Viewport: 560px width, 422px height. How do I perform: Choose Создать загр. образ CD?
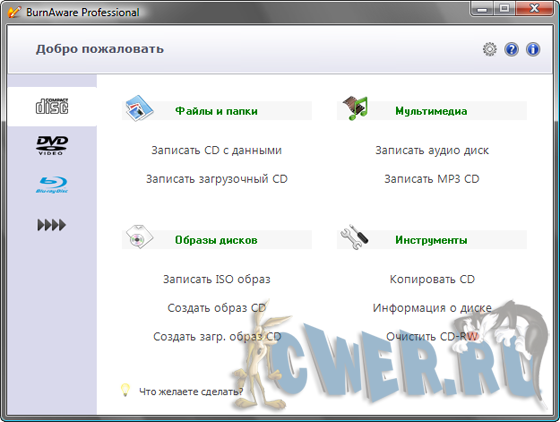click(x=217, y=336)
